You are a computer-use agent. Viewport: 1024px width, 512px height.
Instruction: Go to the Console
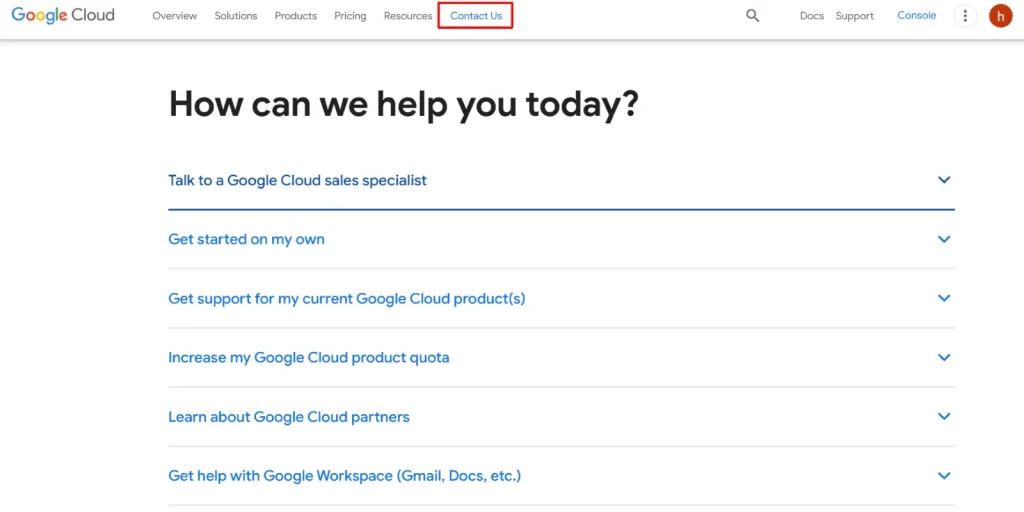tap(916, 16)
